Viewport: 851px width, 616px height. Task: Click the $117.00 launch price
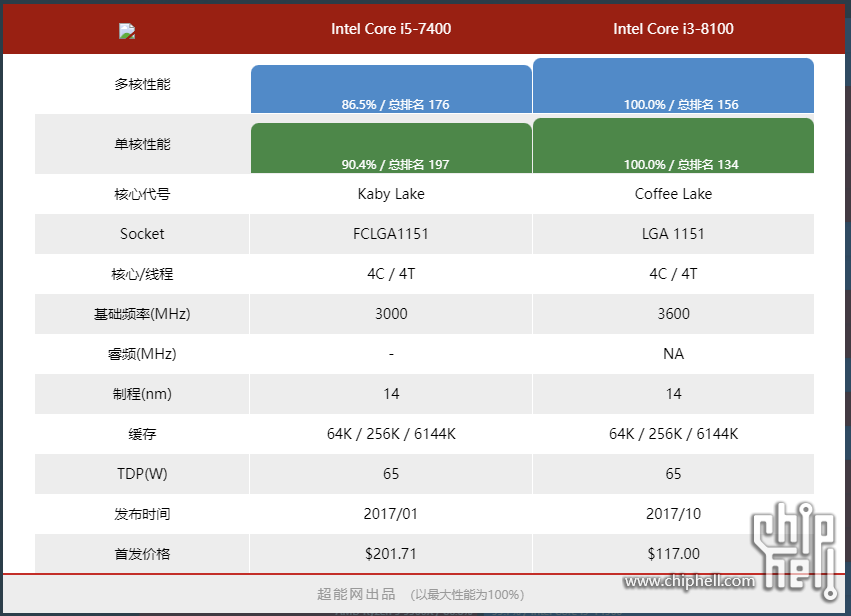(x=673, y=554)
